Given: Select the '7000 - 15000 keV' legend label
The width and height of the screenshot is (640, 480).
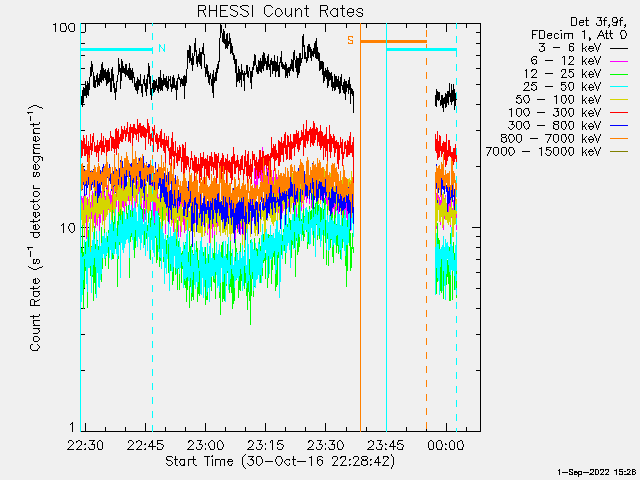Looking at the screenshot, I should pyautogui.click(x=543, y=152).
